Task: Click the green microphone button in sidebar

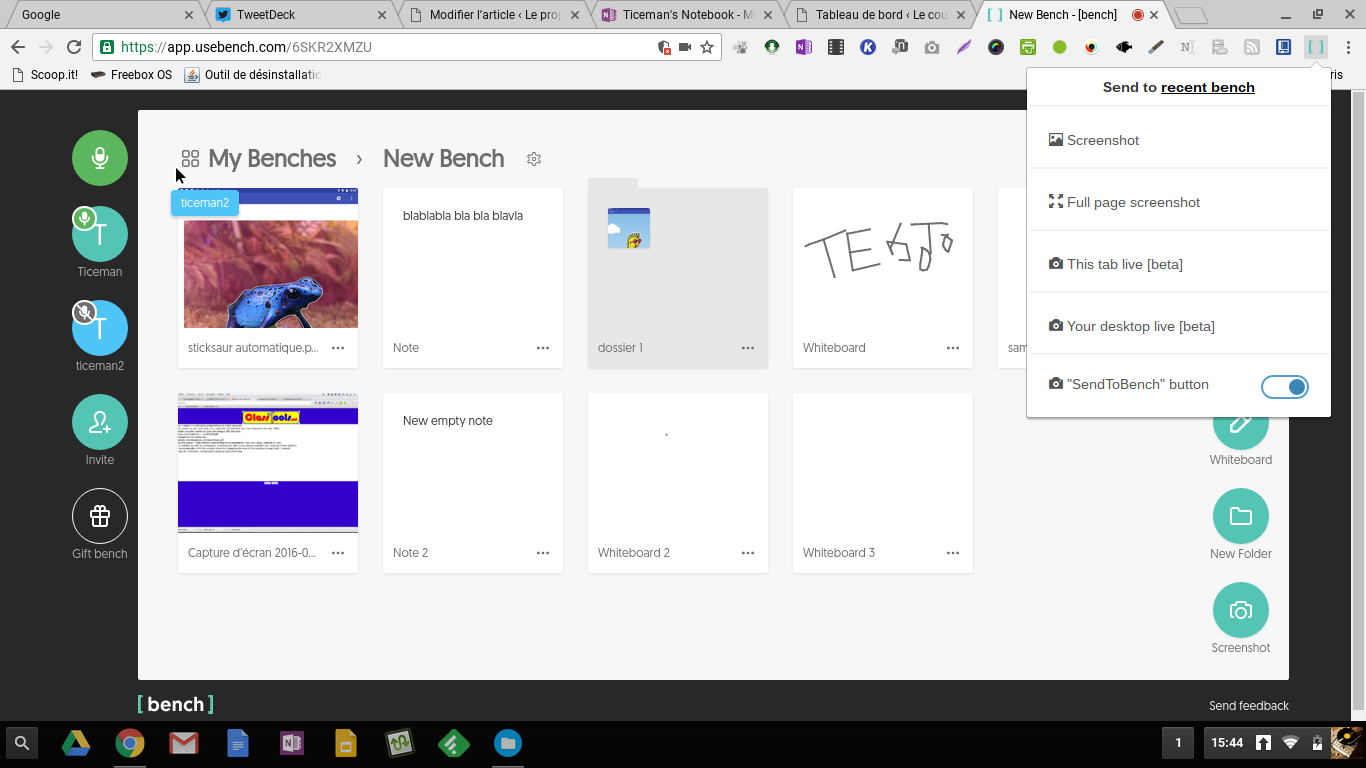Action: [x=100, y=158]
